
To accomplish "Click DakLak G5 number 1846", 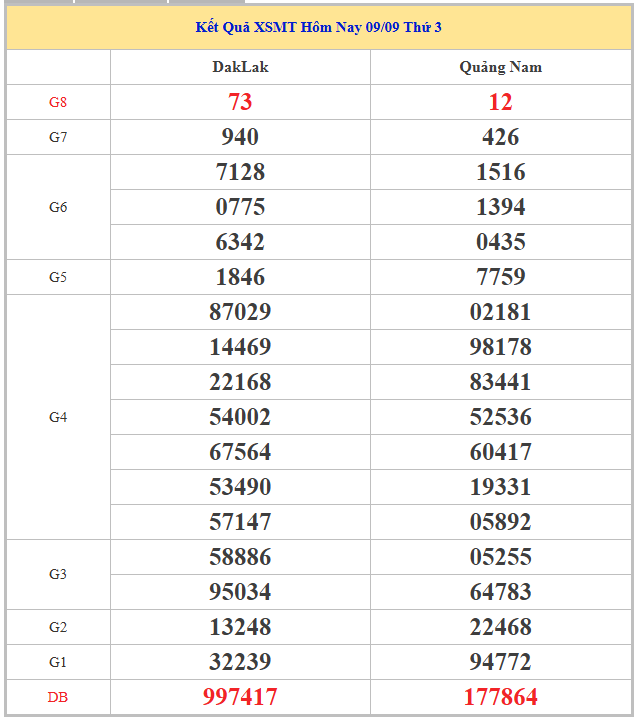I will pos(240,277).
